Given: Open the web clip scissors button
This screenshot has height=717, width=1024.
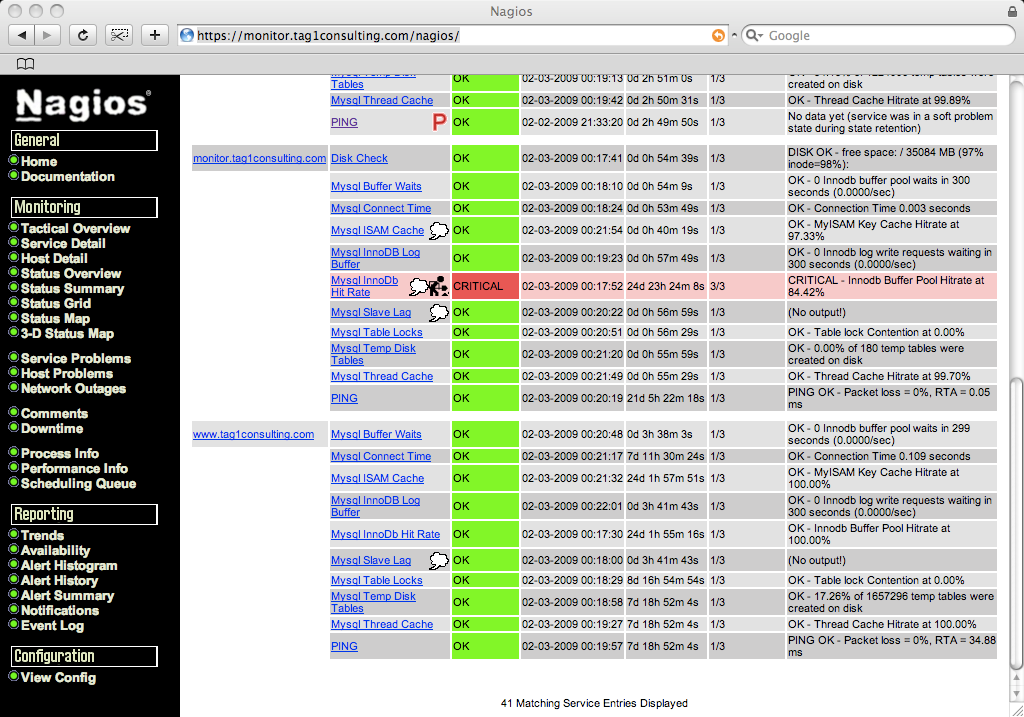Looking at the screenshot, I should [x=119, y=35].
